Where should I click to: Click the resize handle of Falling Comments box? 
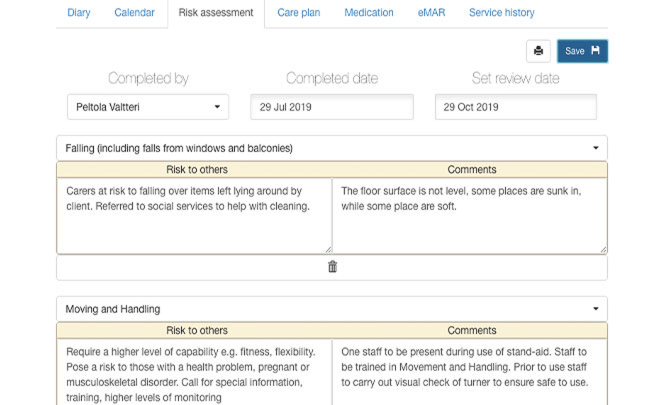pyautogui.click(x=604, y=250)
